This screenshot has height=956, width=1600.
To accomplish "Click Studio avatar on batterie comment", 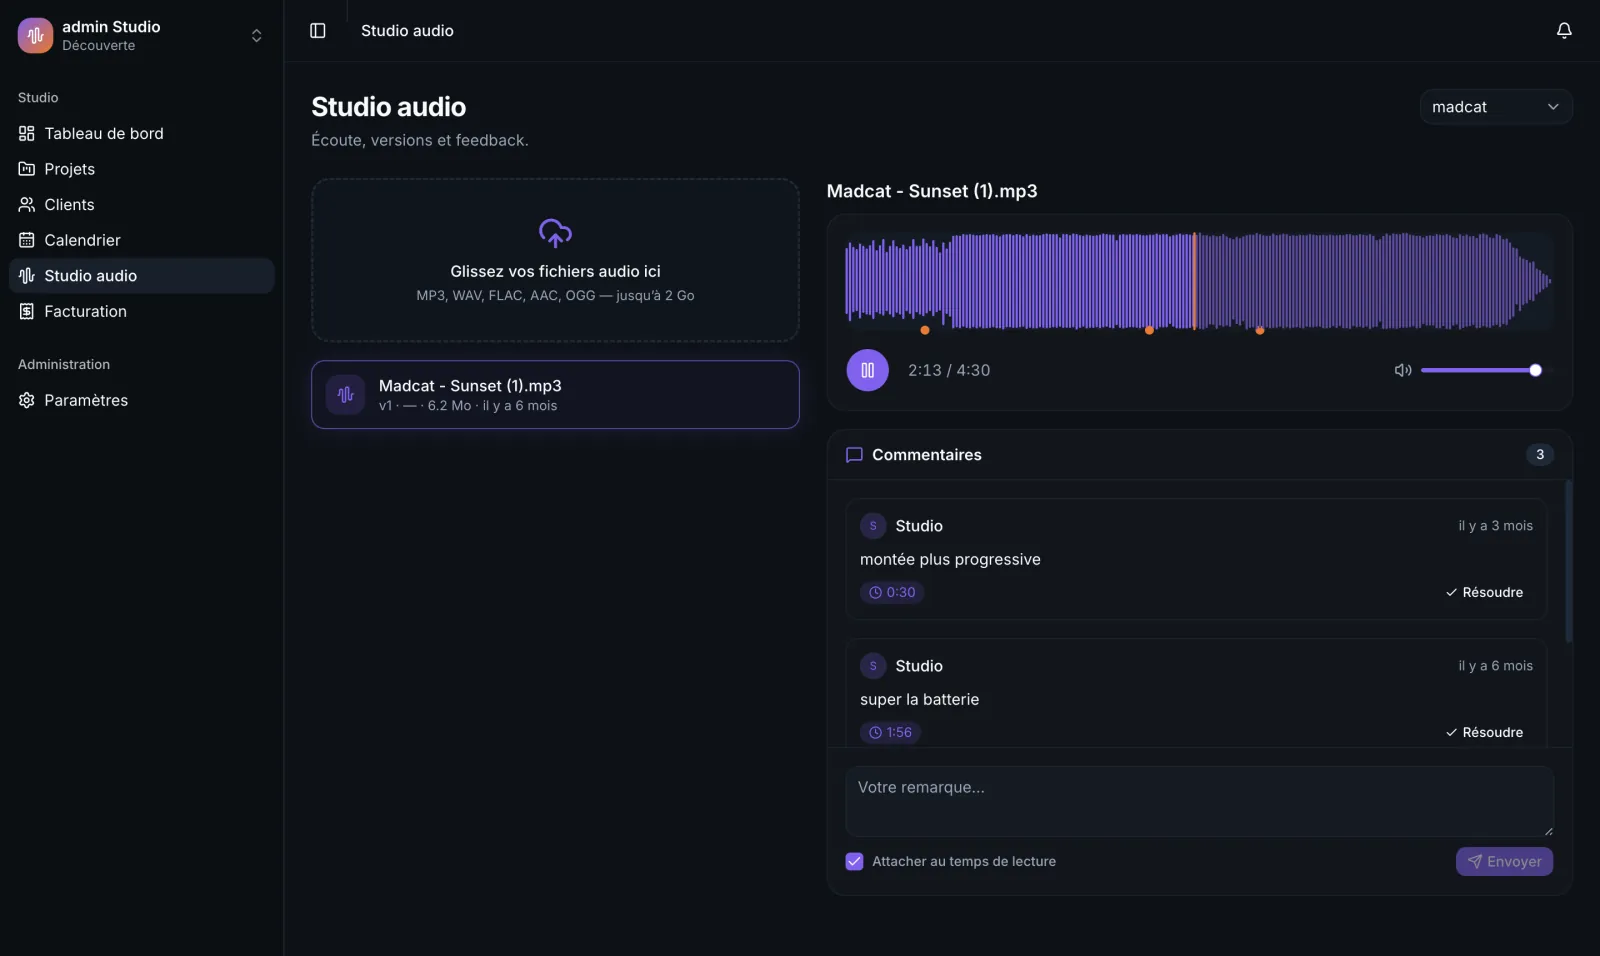I will [873, 666].
